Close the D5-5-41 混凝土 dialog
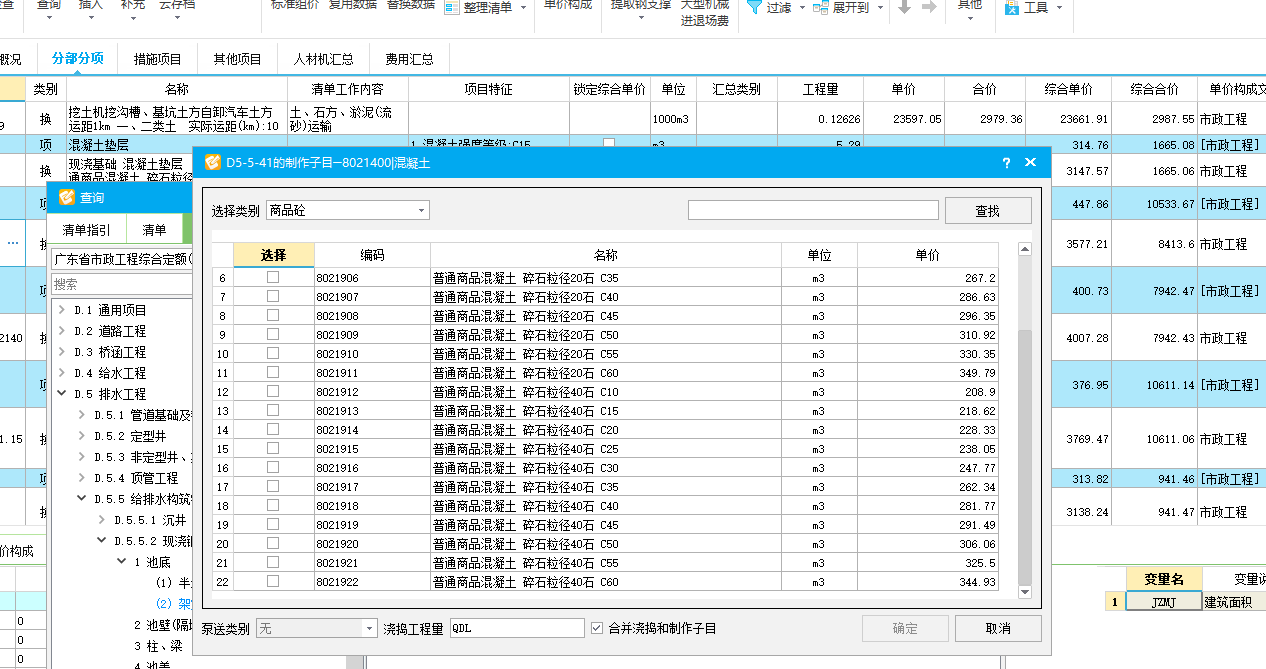This screenshot has width=1266, height=669. [x=1030, y=162]
